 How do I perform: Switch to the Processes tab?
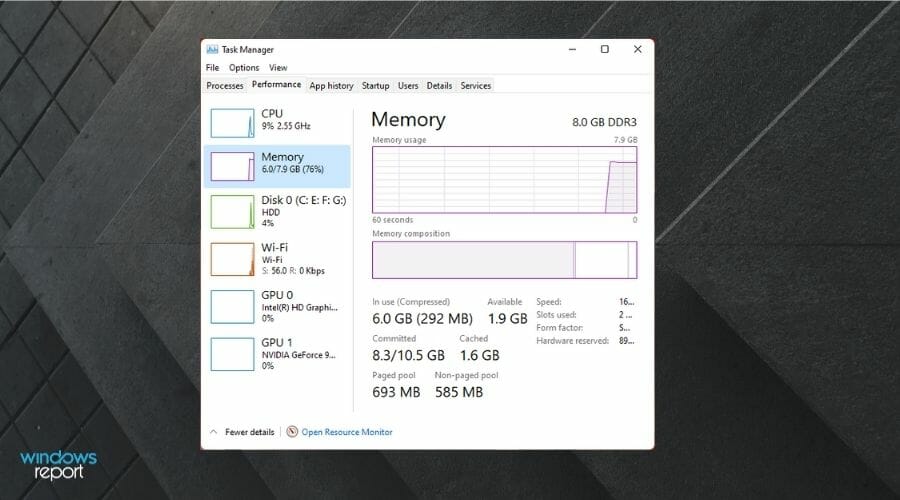pos(225,86)
